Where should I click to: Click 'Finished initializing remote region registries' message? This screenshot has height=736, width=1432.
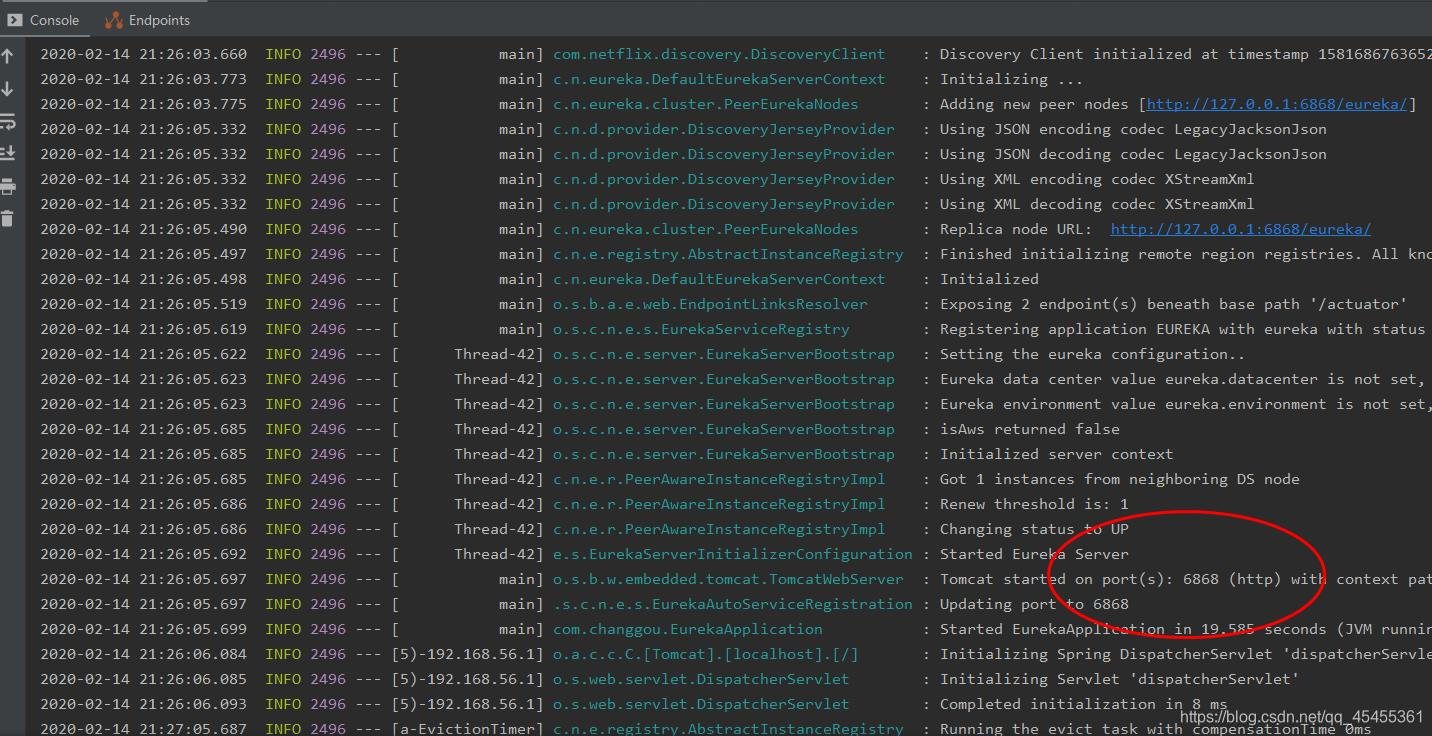[1185, 254]
